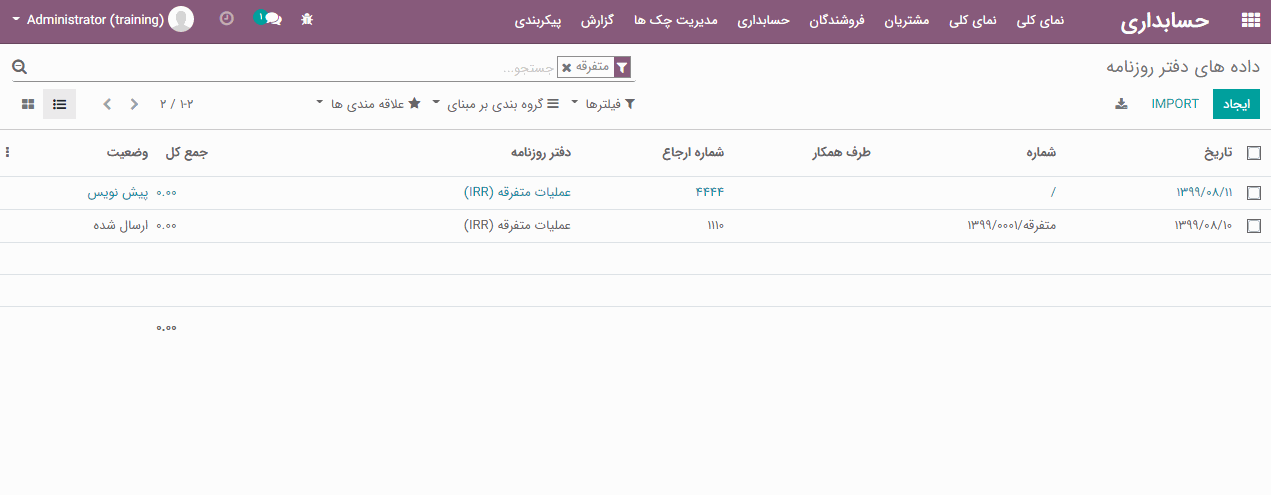Image resolution: width=1271 pixels, height=495 pixels.
Task: Click the IMPORT button
Action: (x=1175, y=104)
